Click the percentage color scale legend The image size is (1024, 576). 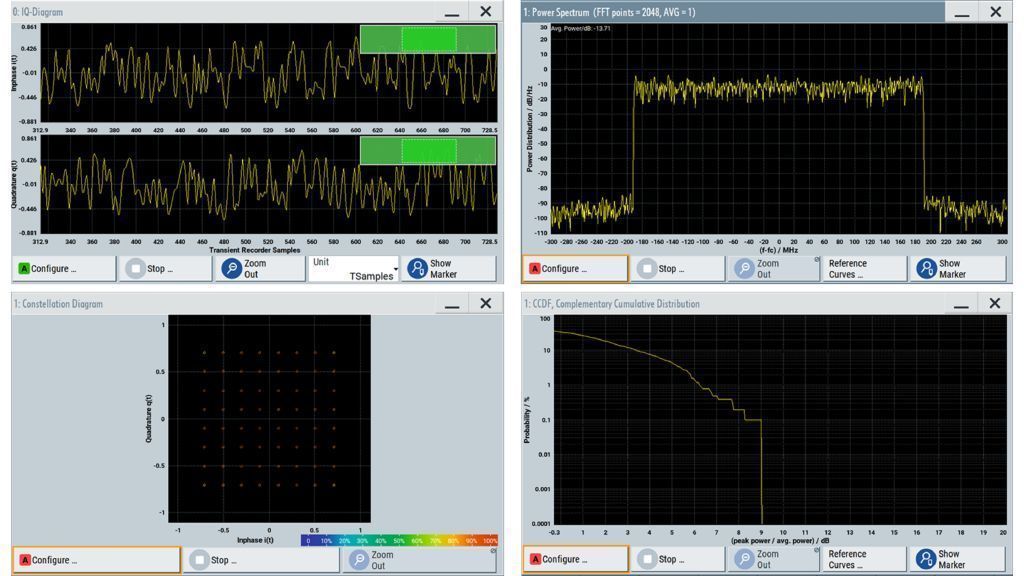(x=399, y=540)
